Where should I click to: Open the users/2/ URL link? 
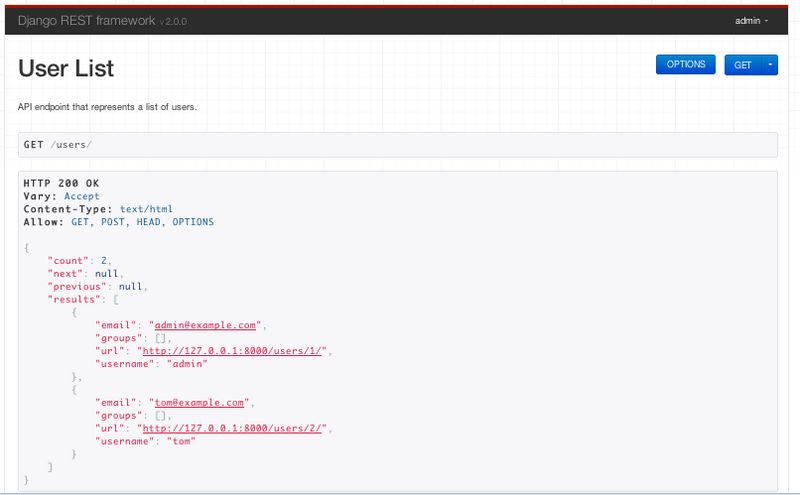coord(232,429)
